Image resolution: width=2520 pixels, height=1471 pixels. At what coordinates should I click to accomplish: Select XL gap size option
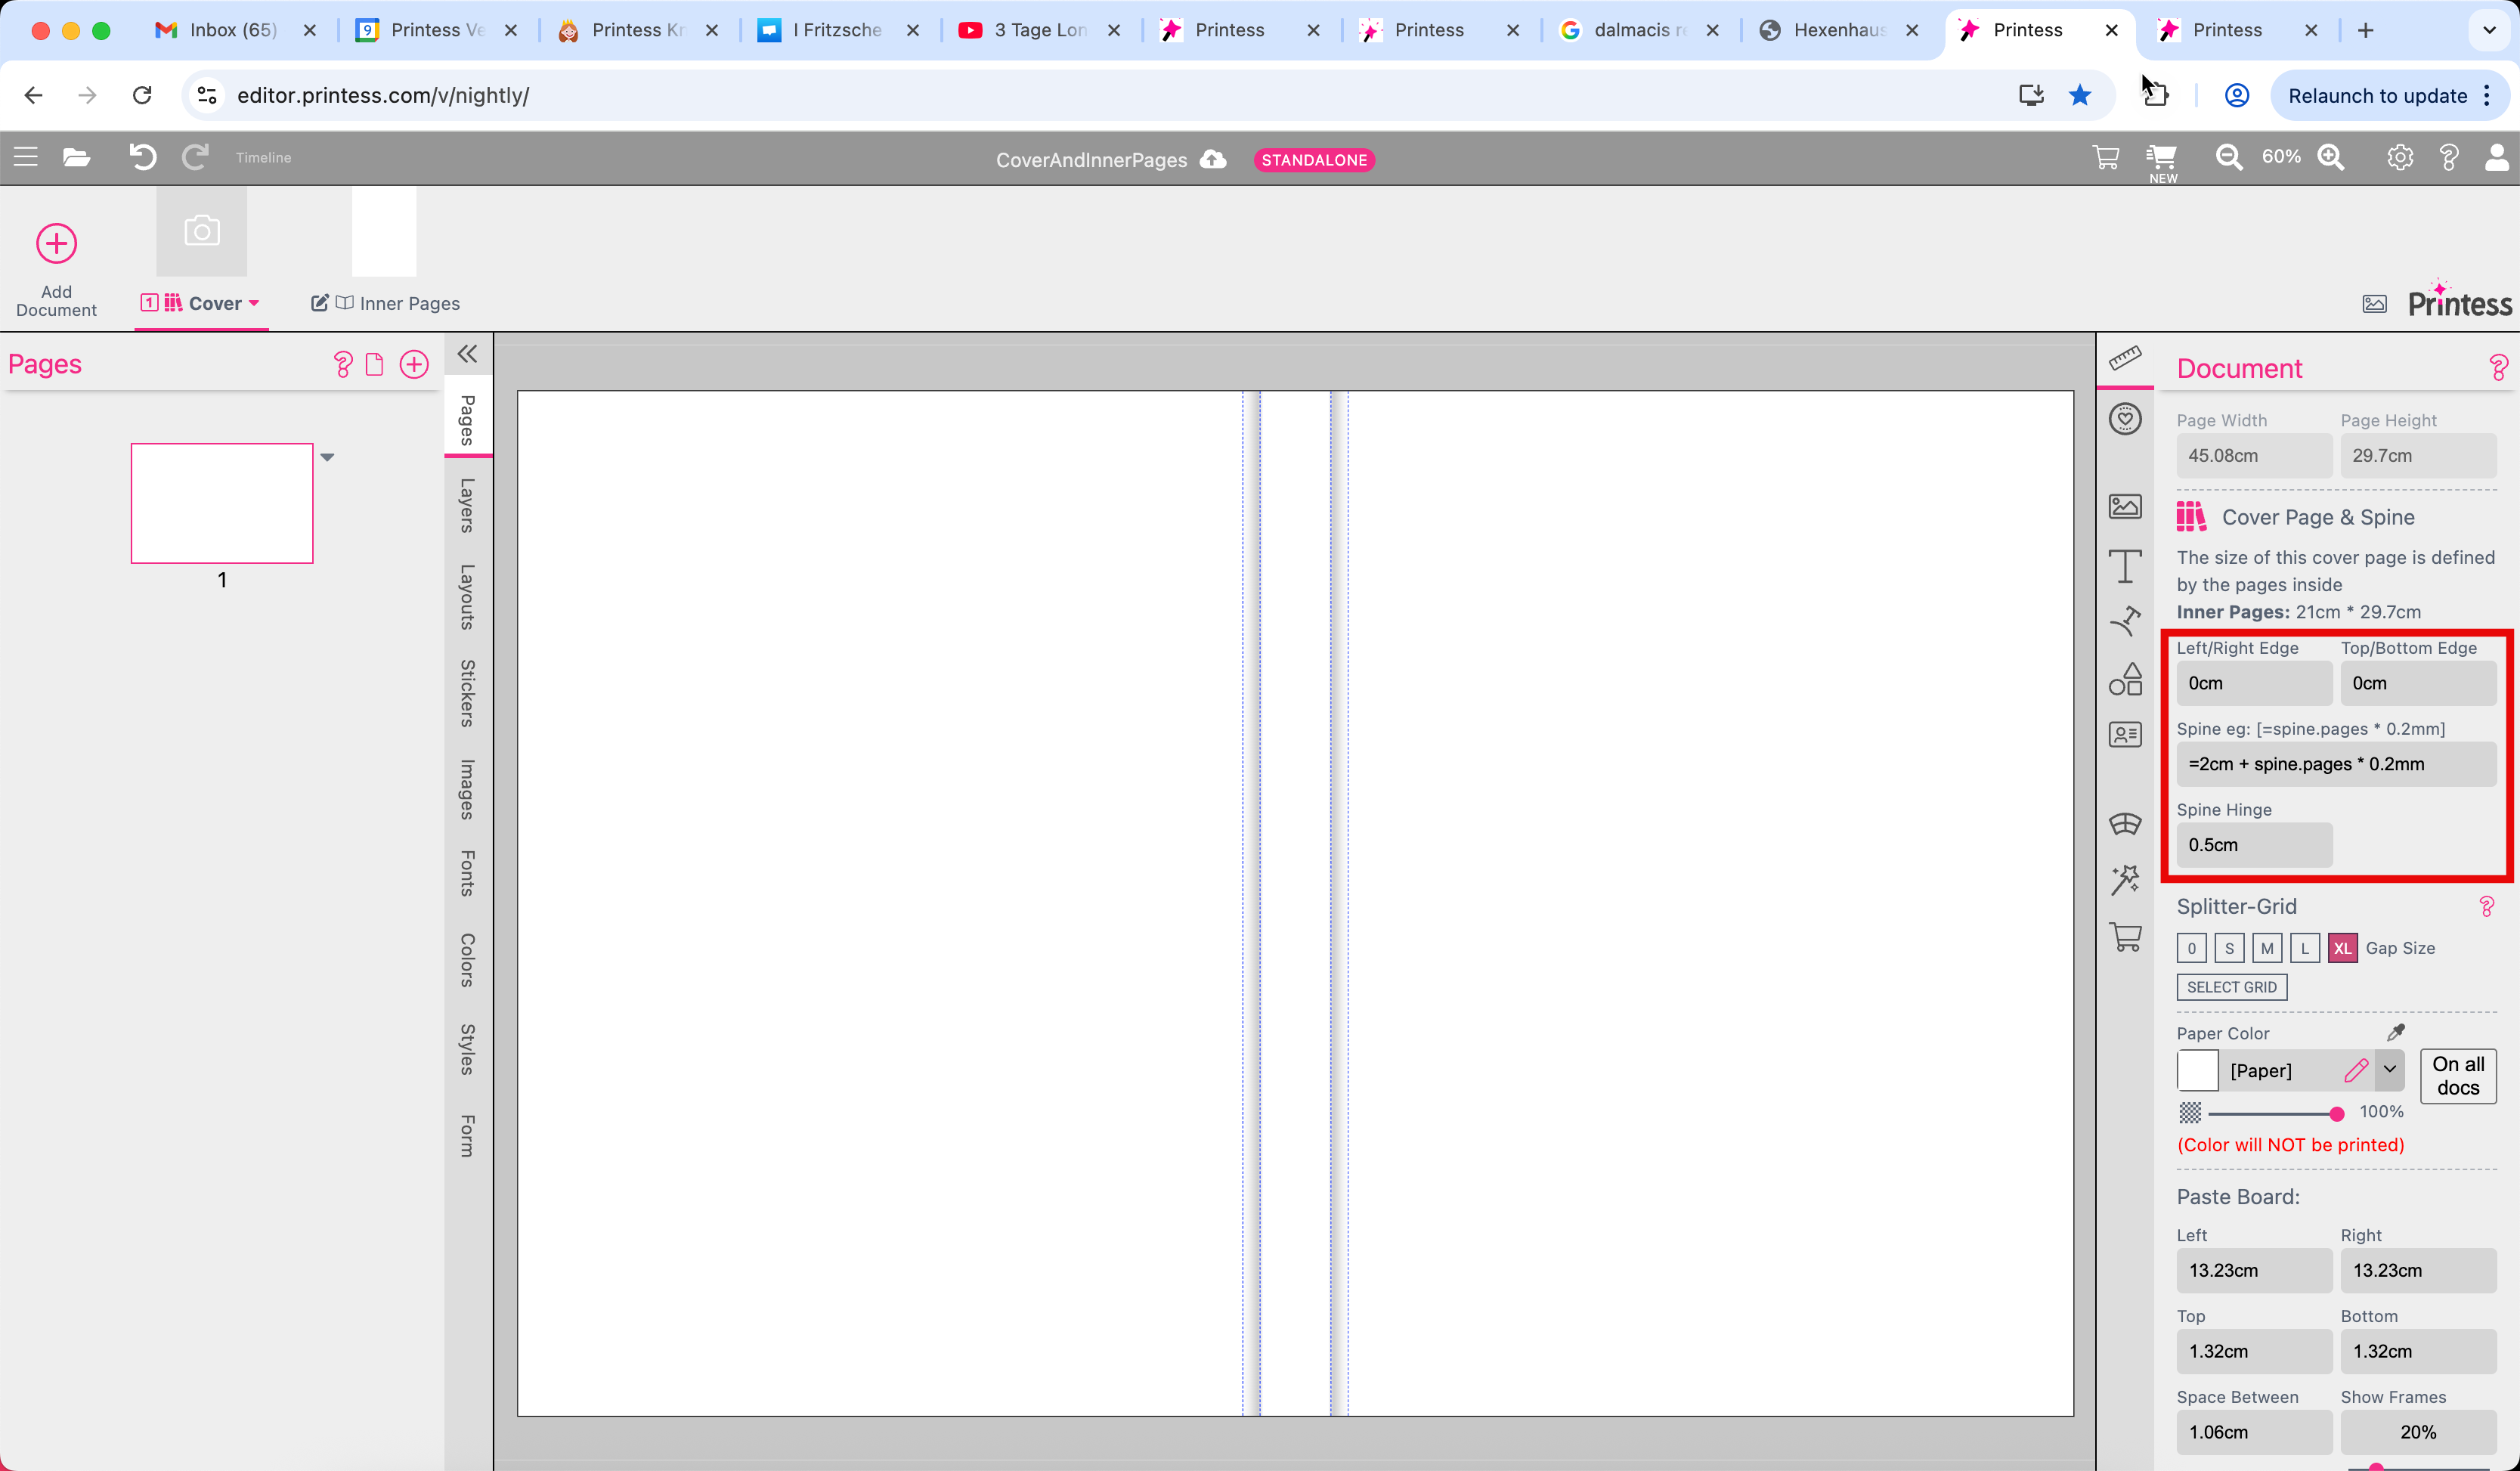[x=2342, y=948]
